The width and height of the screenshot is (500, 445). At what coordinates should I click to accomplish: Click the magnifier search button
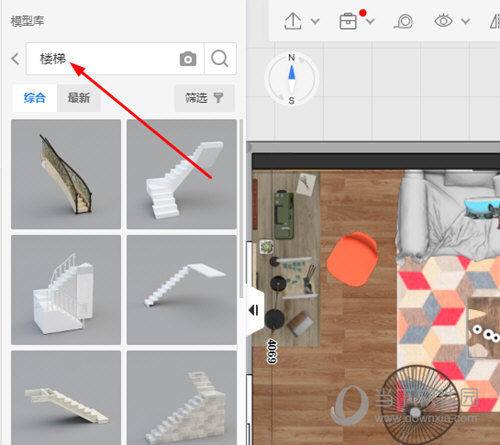220,59
